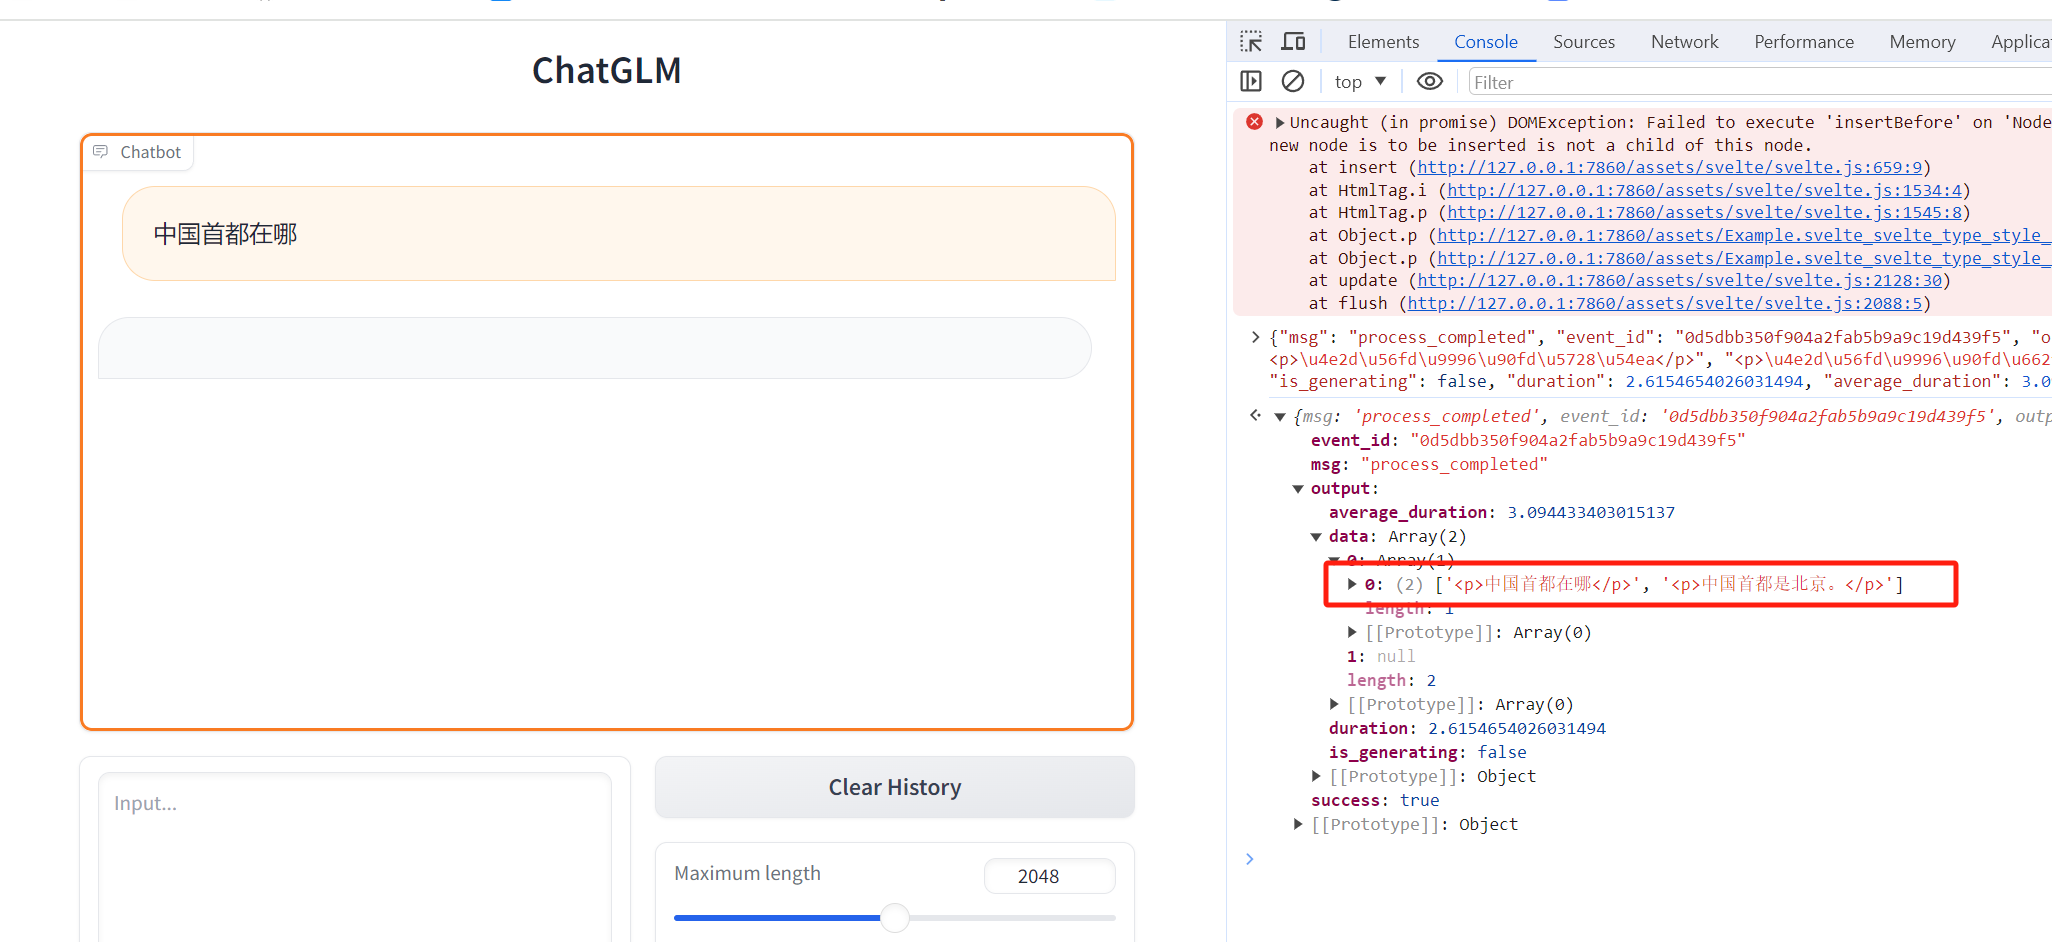This screenshot has width=2052, height=942.
Task: Click the duration value 2.6154654026031494
Action: click(1516, 728)
